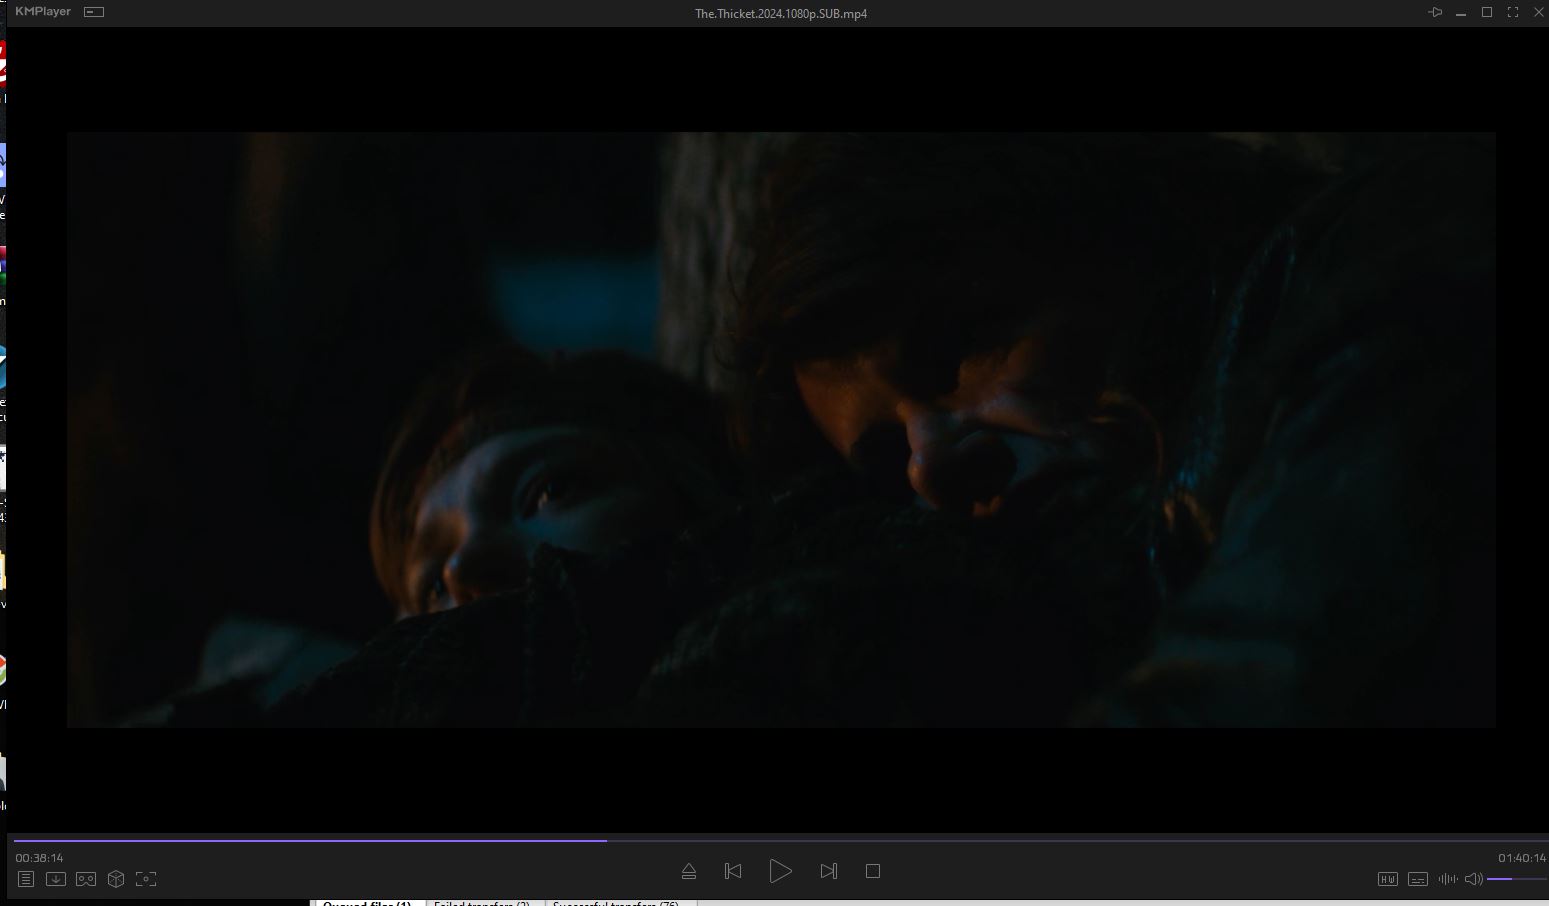
Task: Skip to the next track
Action: pos(828,871)
